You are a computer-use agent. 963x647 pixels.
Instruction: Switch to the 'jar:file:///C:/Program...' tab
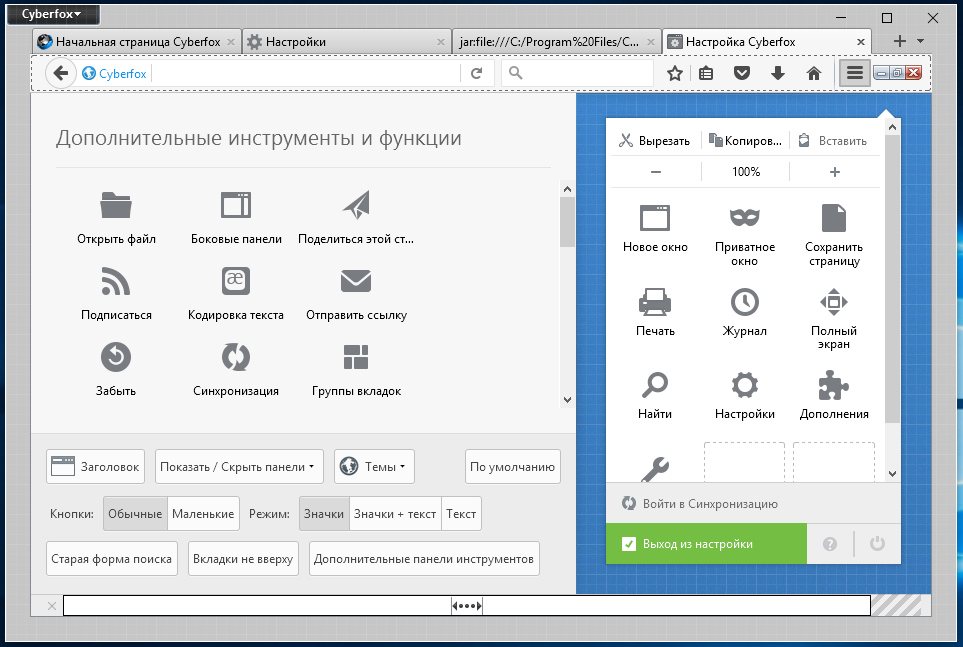[x=556, y=42]
